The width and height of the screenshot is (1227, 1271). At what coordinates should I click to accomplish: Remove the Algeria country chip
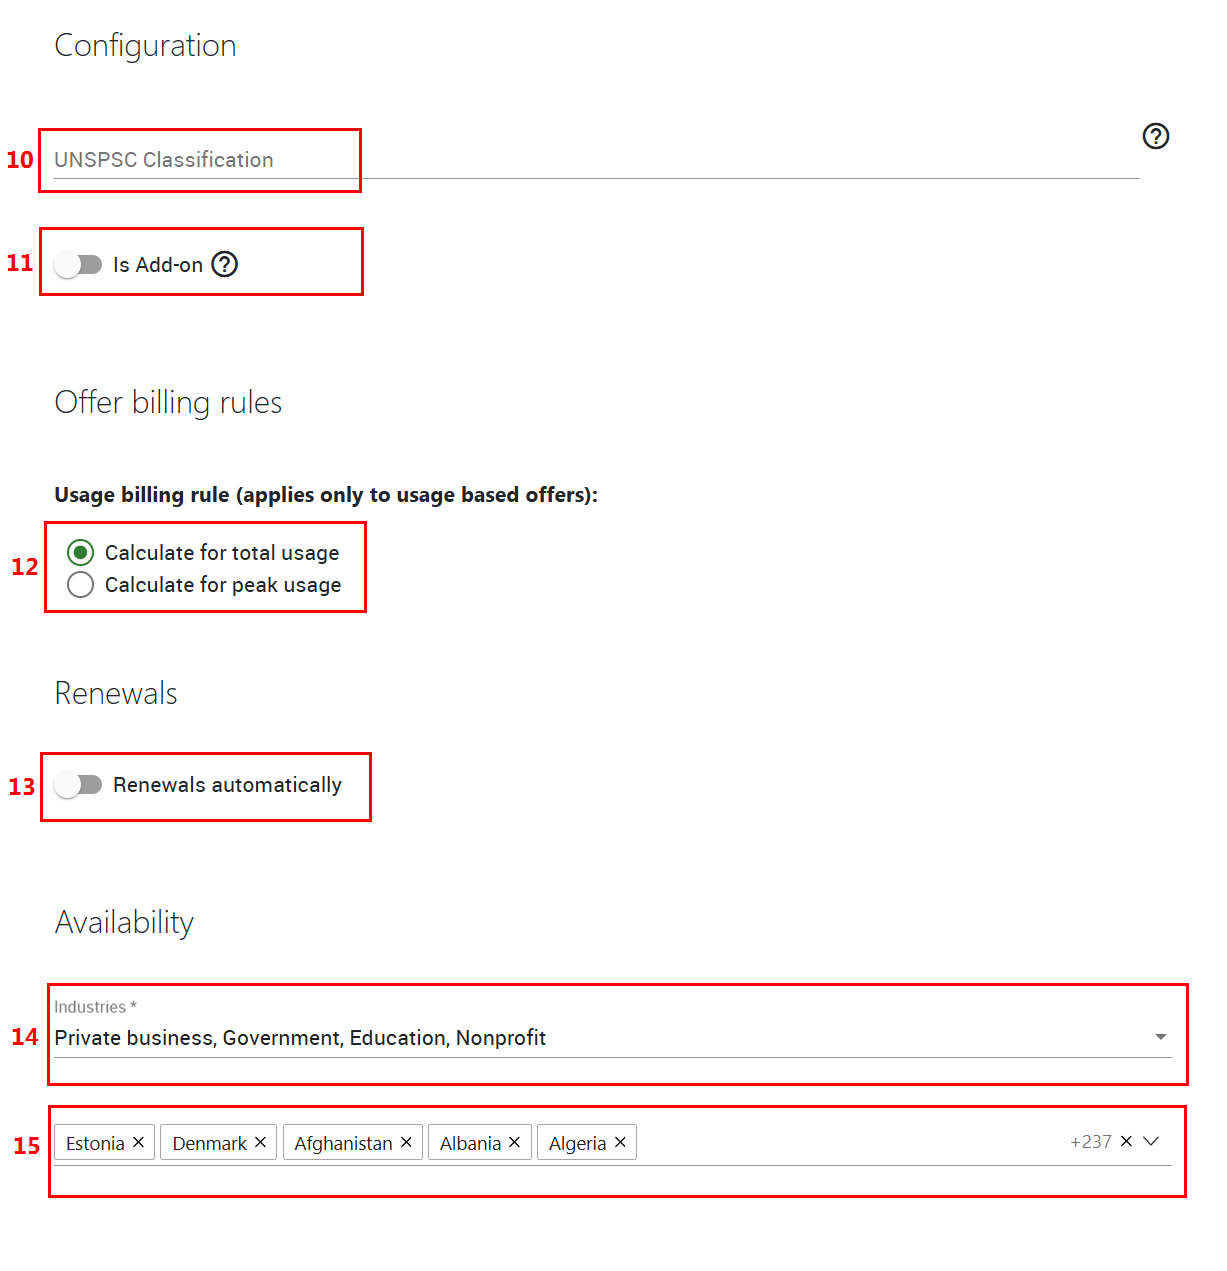[x=620, y=1142]
